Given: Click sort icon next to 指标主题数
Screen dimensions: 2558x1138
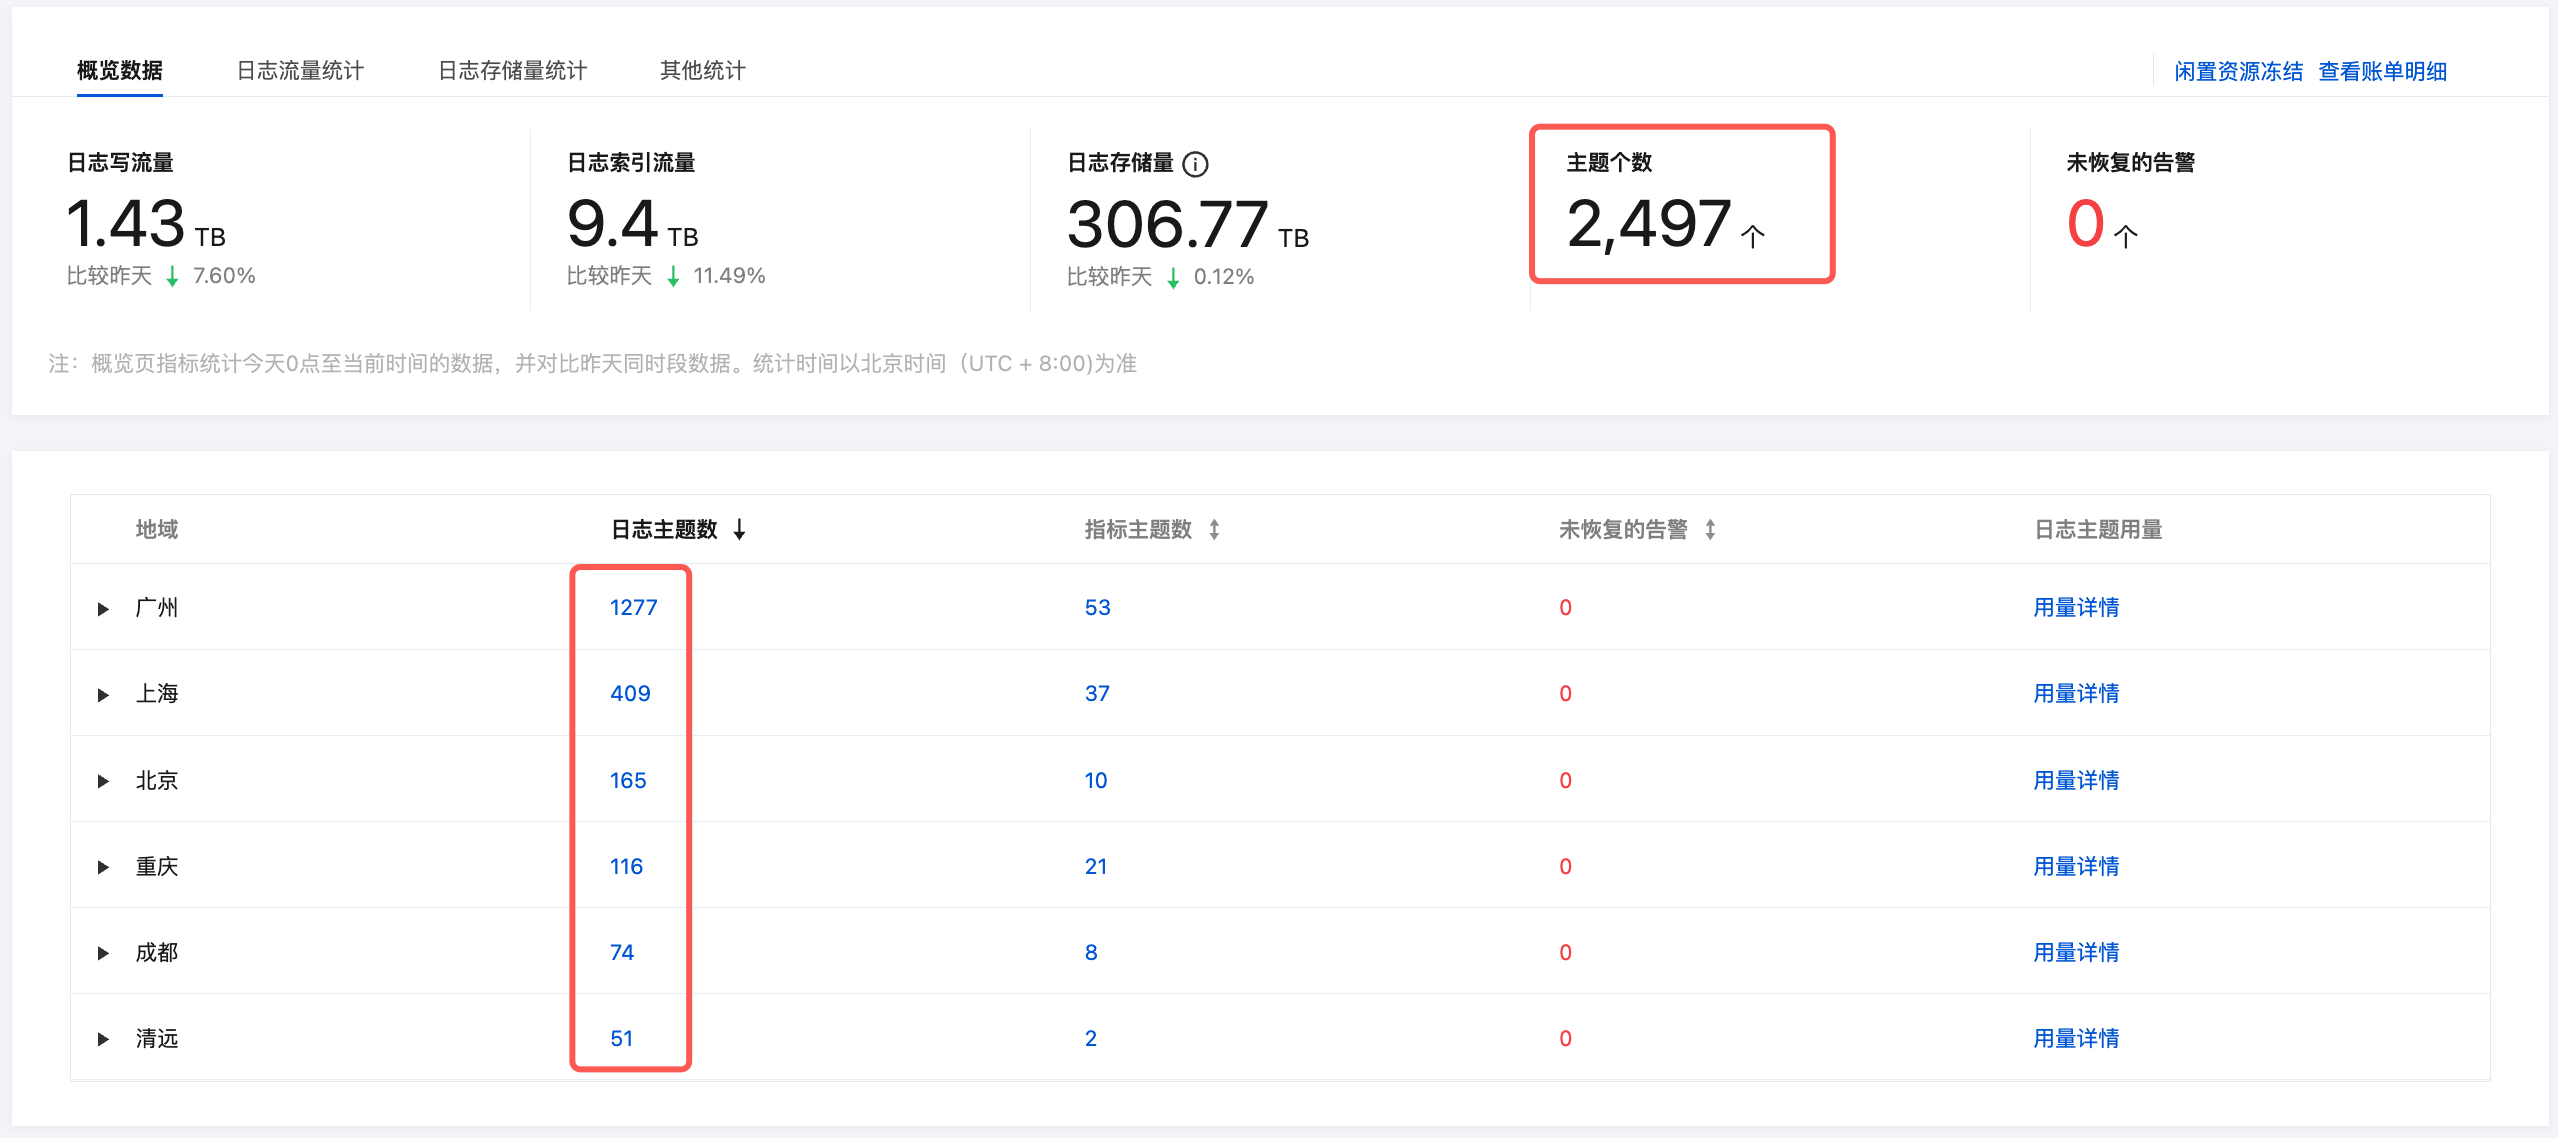Looking at the screenshot, I should [x=1214, y=530].
